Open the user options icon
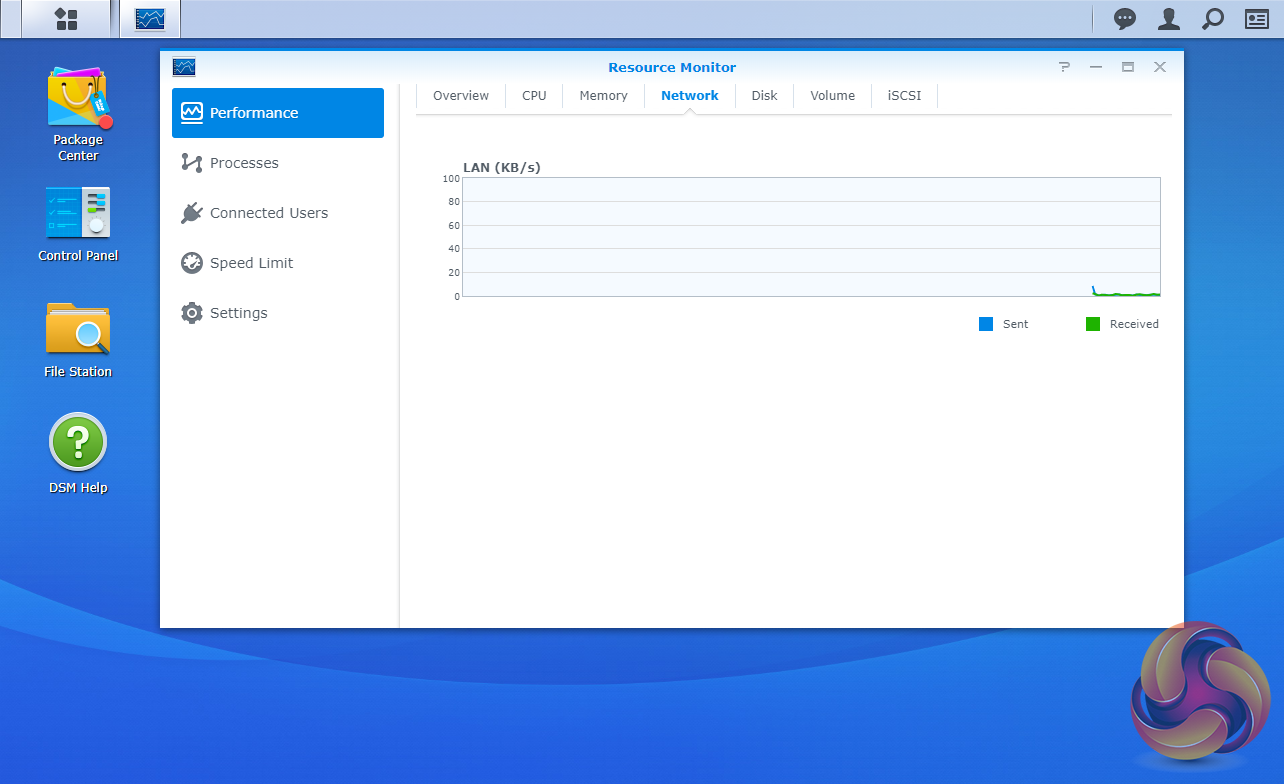 point(1168,19)
